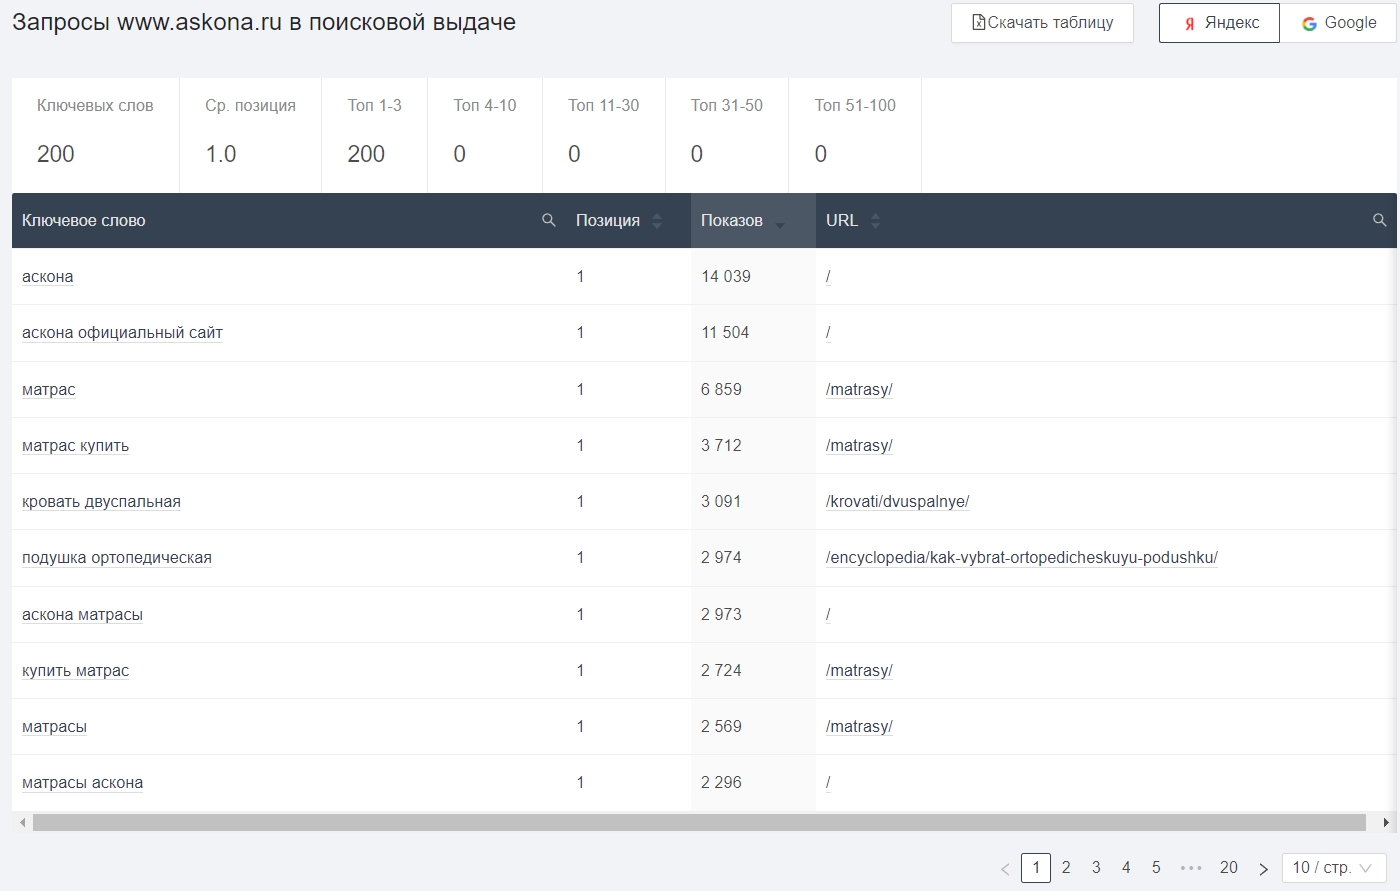Click the horizontal scrollbar left arrow

click(22, 823)
